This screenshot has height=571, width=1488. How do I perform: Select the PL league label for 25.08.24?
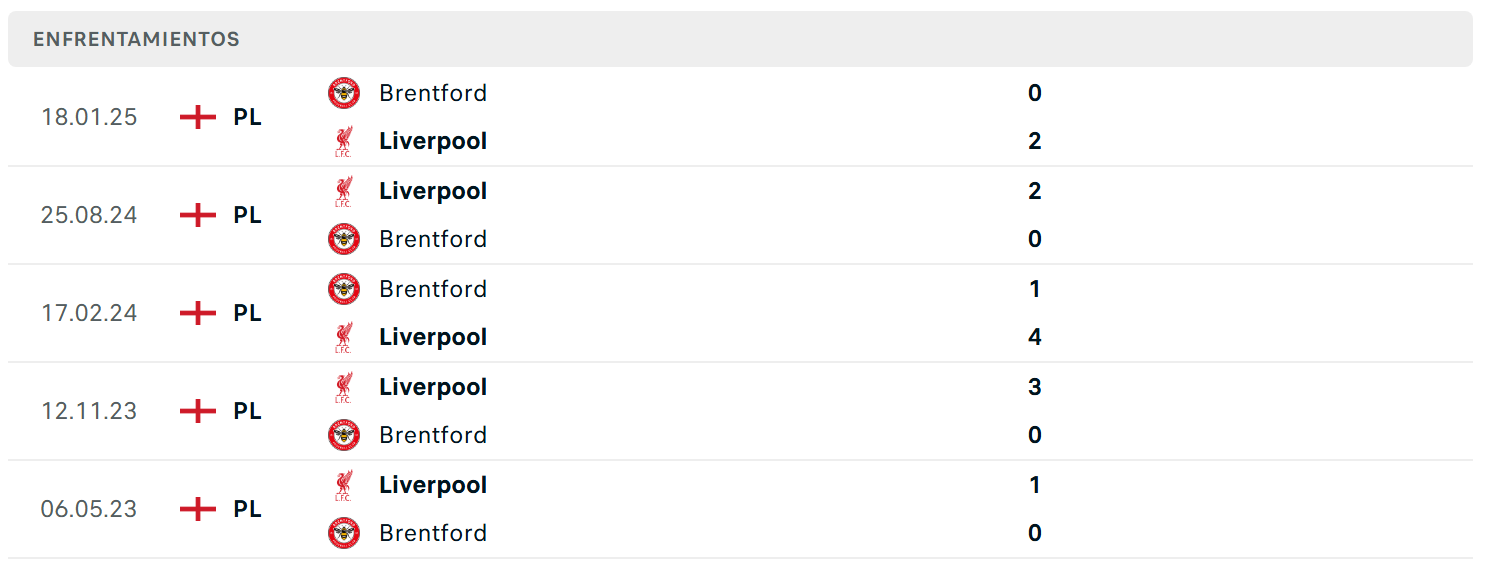(x=248, y=215)
